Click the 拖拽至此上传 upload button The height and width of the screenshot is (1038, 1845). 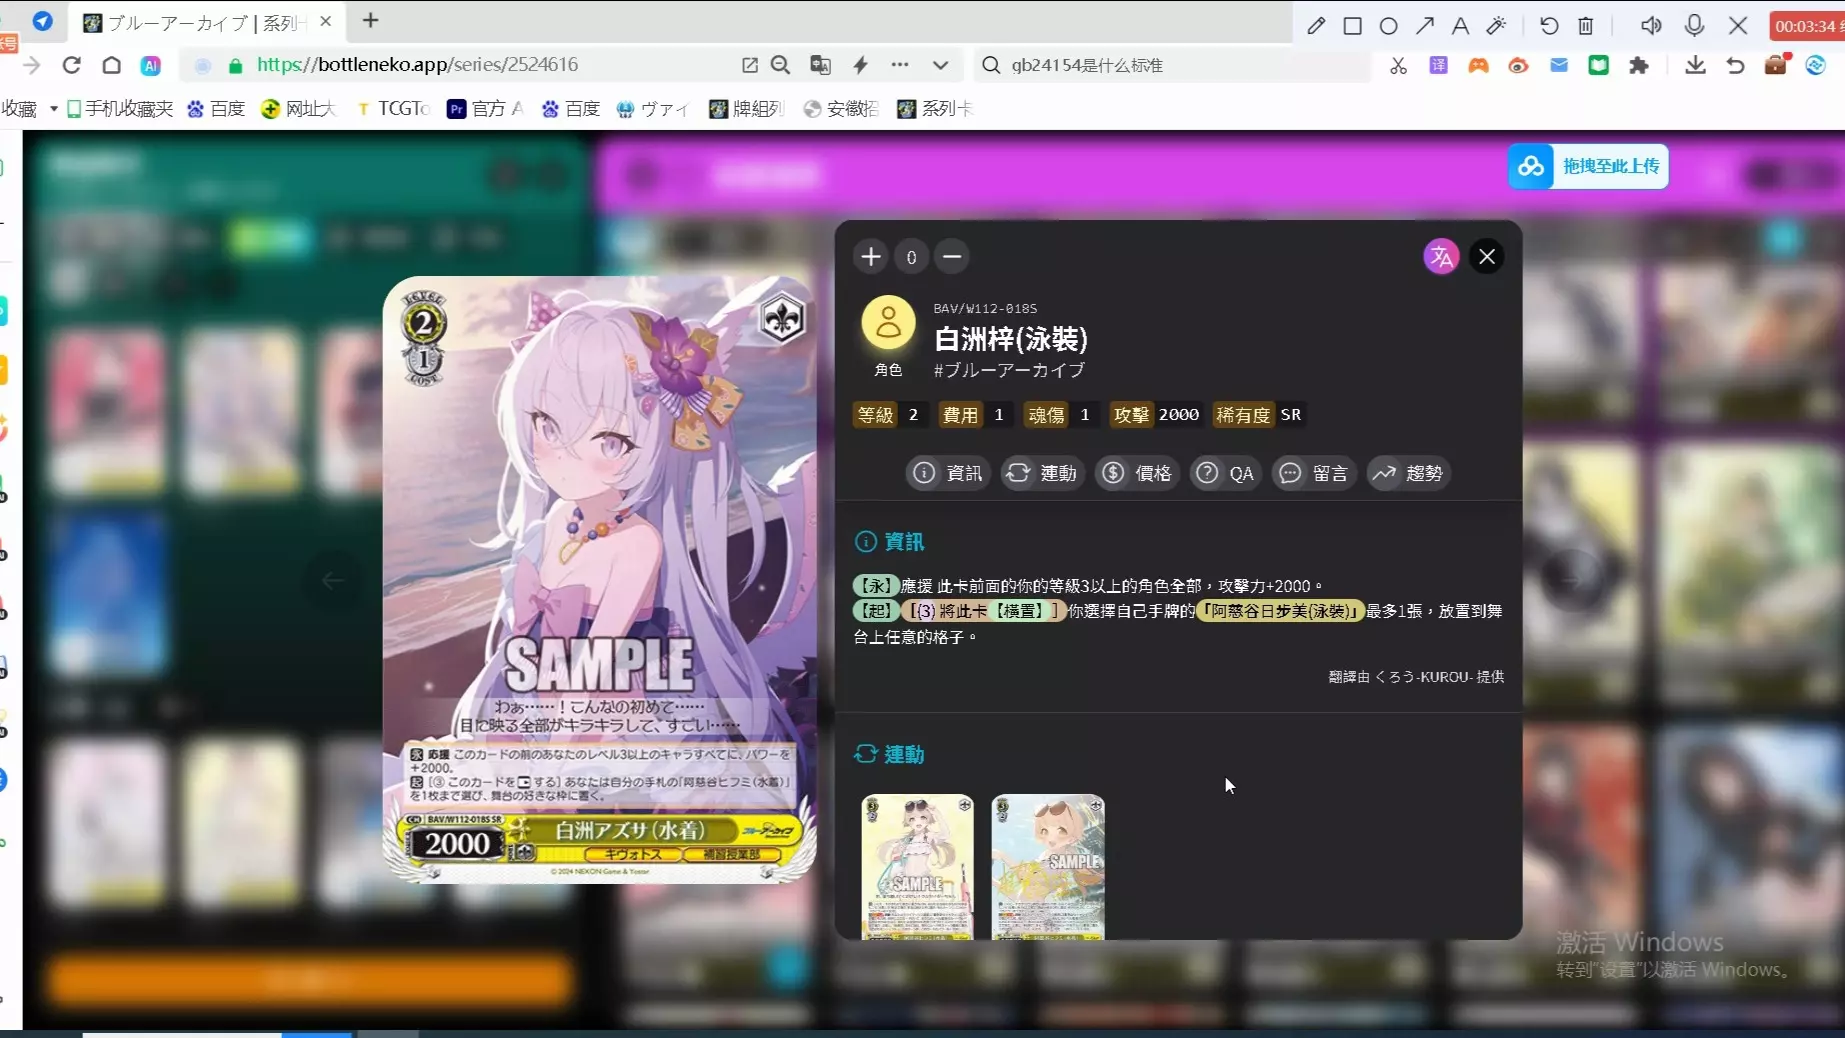point(1588,166)
